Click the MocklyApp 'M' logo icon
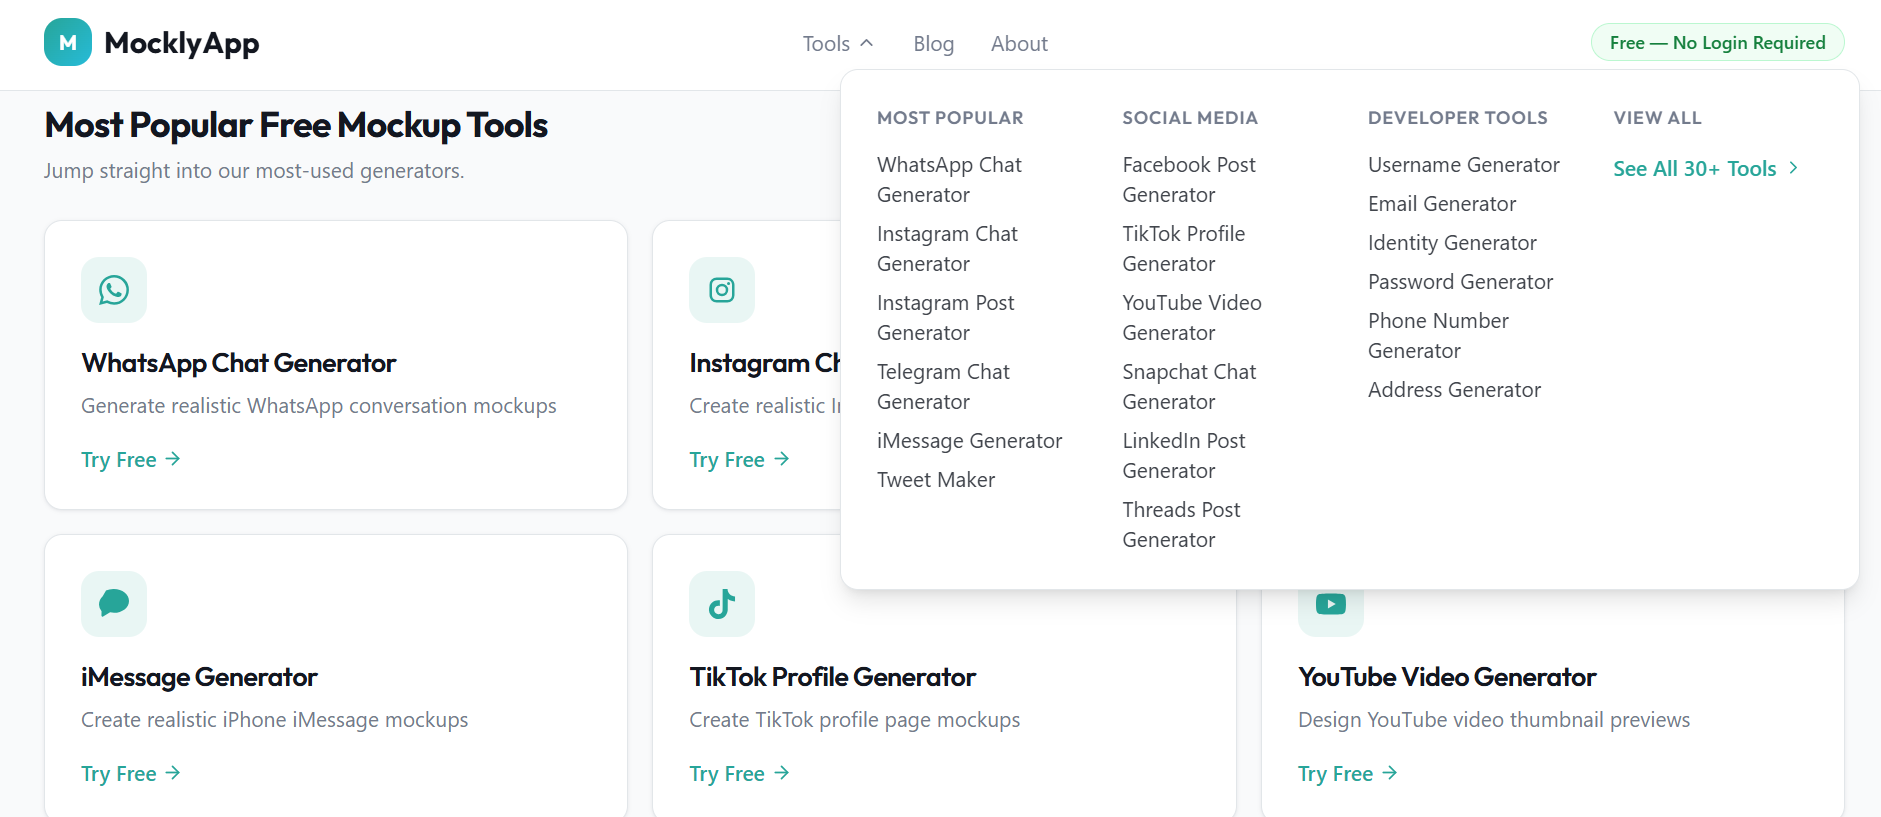The height and width of the screenshot is (817, 1881). [x=66, y=42]
